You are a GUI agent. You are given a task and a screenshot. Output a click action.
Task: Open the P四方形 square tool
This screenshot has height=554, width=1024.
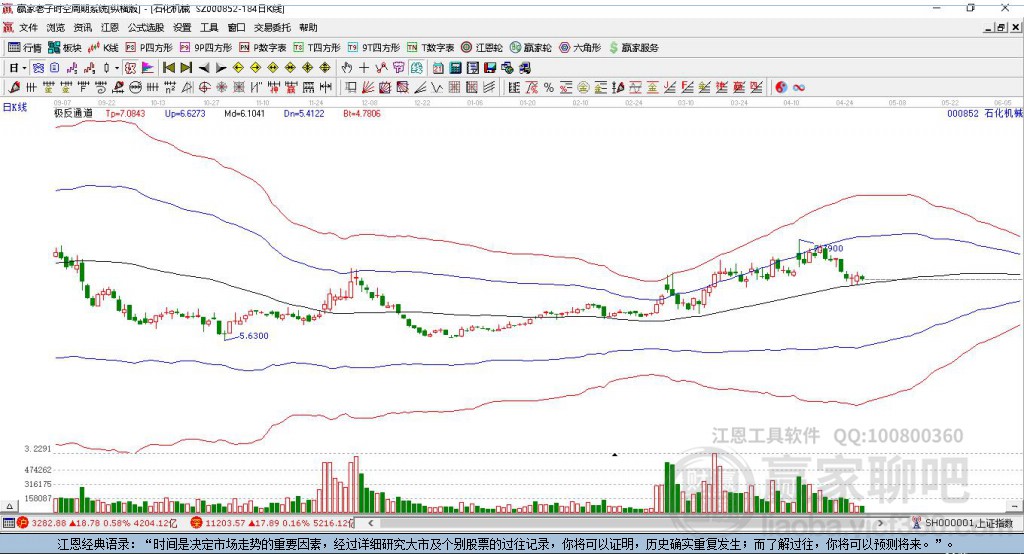149,48
